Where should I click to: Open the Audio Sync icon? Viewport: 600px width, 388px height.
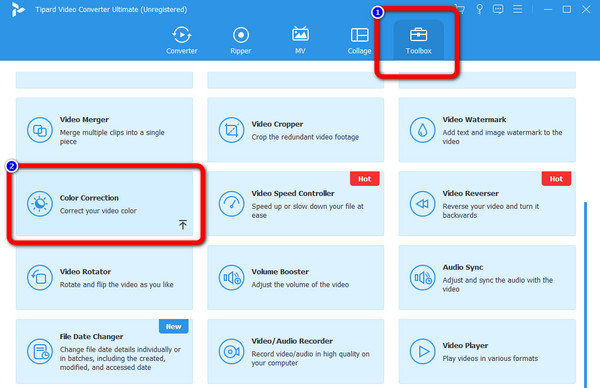(422, 278)
